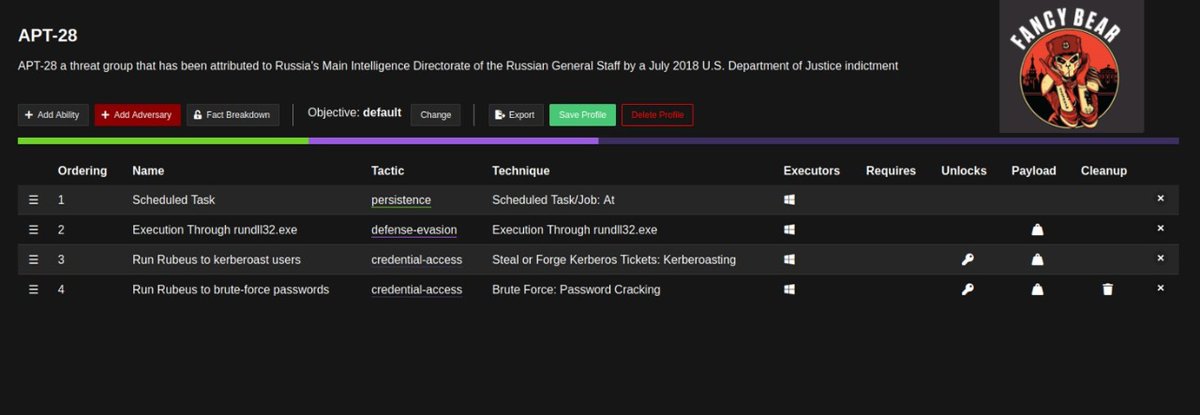
Task: Open the Fact Breakdown
Action: coord(232,115)
